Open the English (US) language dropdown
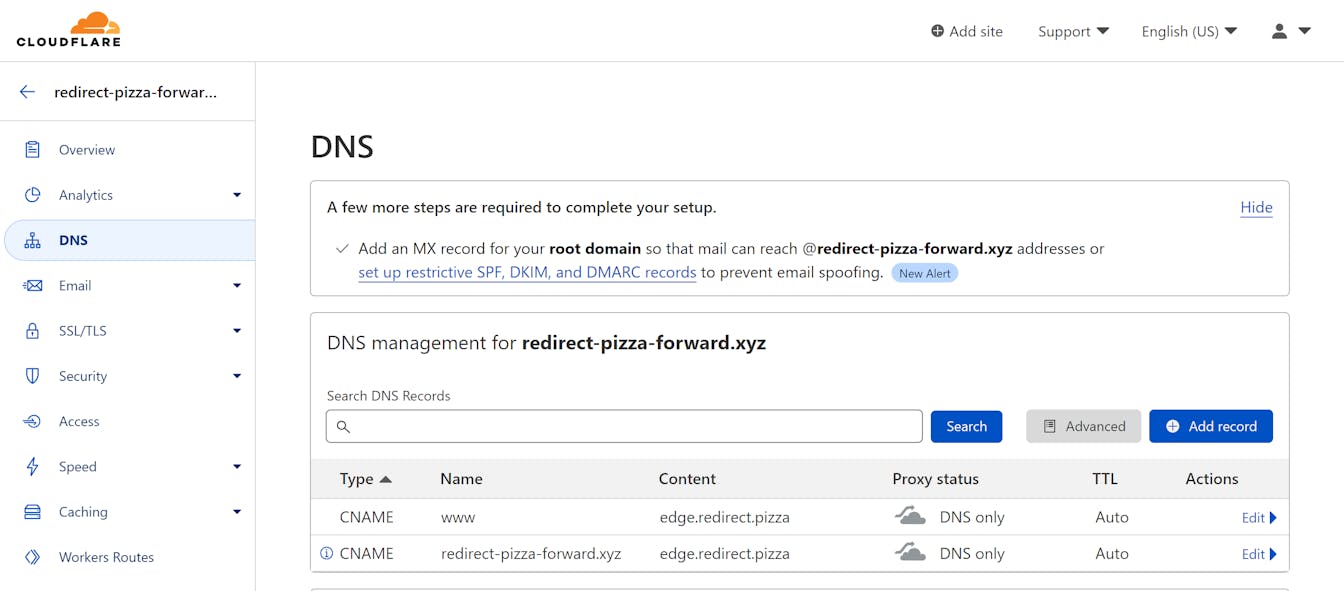 click(1189, 31)
